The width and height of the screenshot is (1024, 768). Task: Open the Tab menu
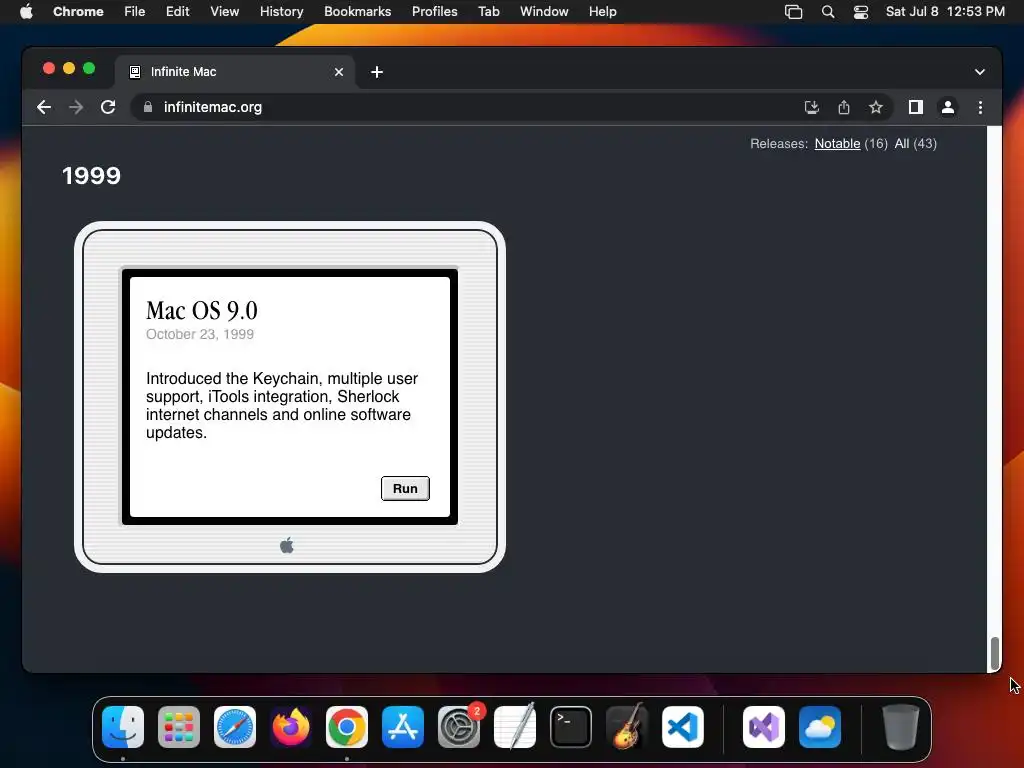tap(488, 11)
